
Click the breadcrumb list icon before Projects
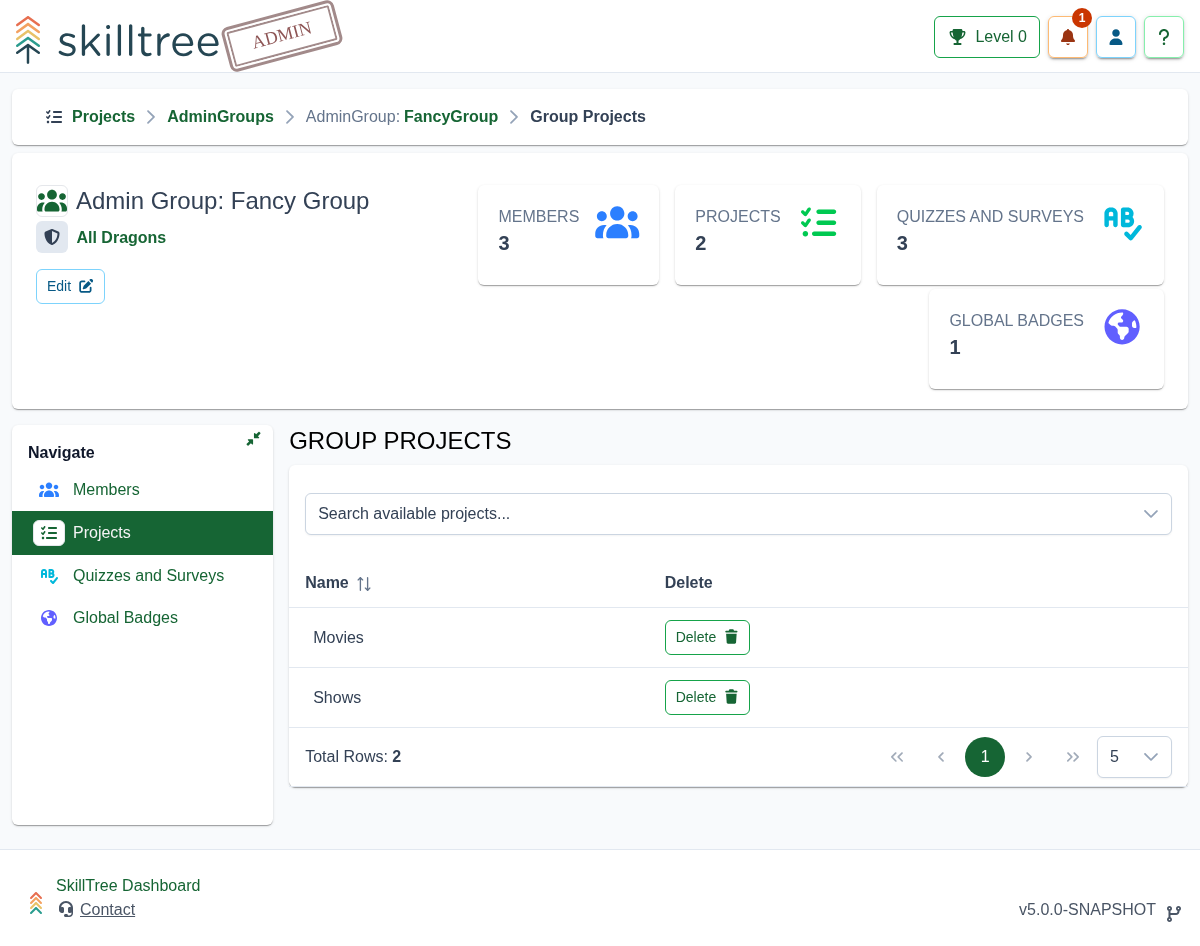54,117
